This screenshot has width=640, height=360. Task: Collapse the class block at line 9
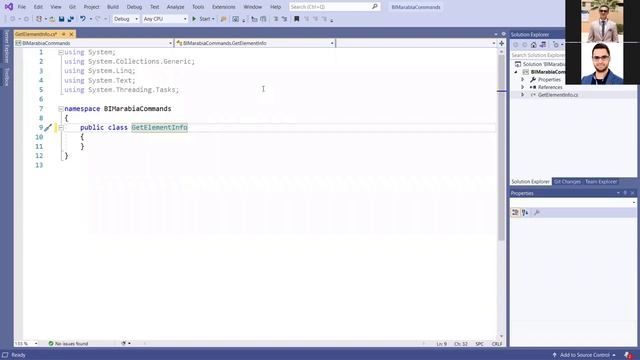61,128
